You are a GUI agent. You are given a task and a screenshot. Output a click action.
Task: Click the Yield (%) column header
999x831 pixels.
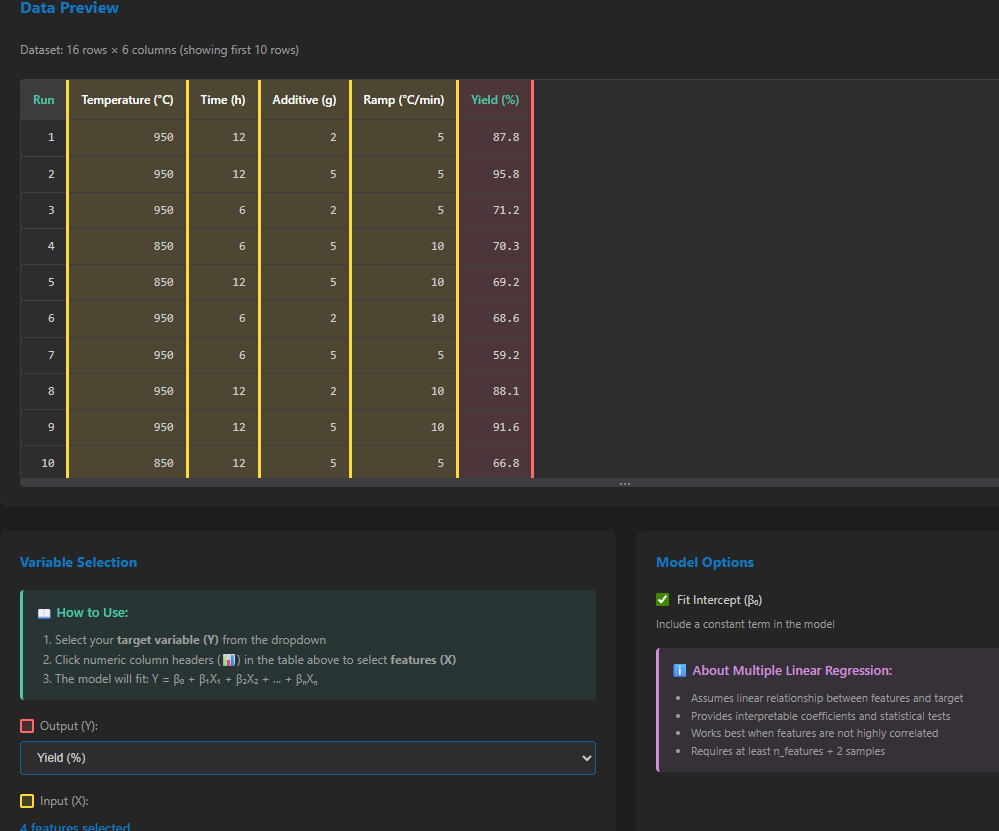495,100
